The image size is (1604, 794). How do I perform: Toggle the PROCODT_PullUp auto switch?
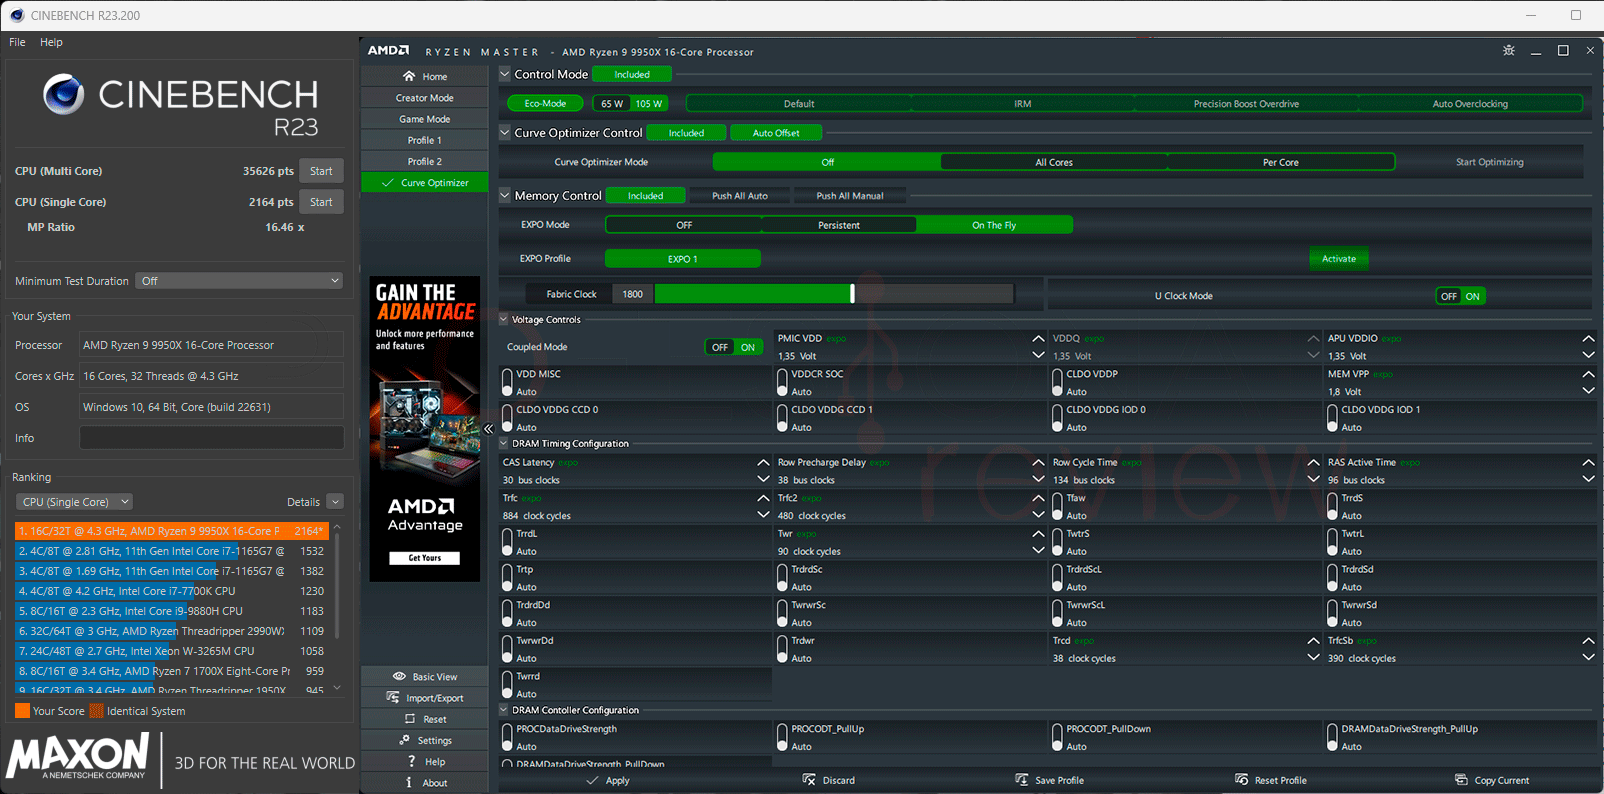[x=782, y=737]
